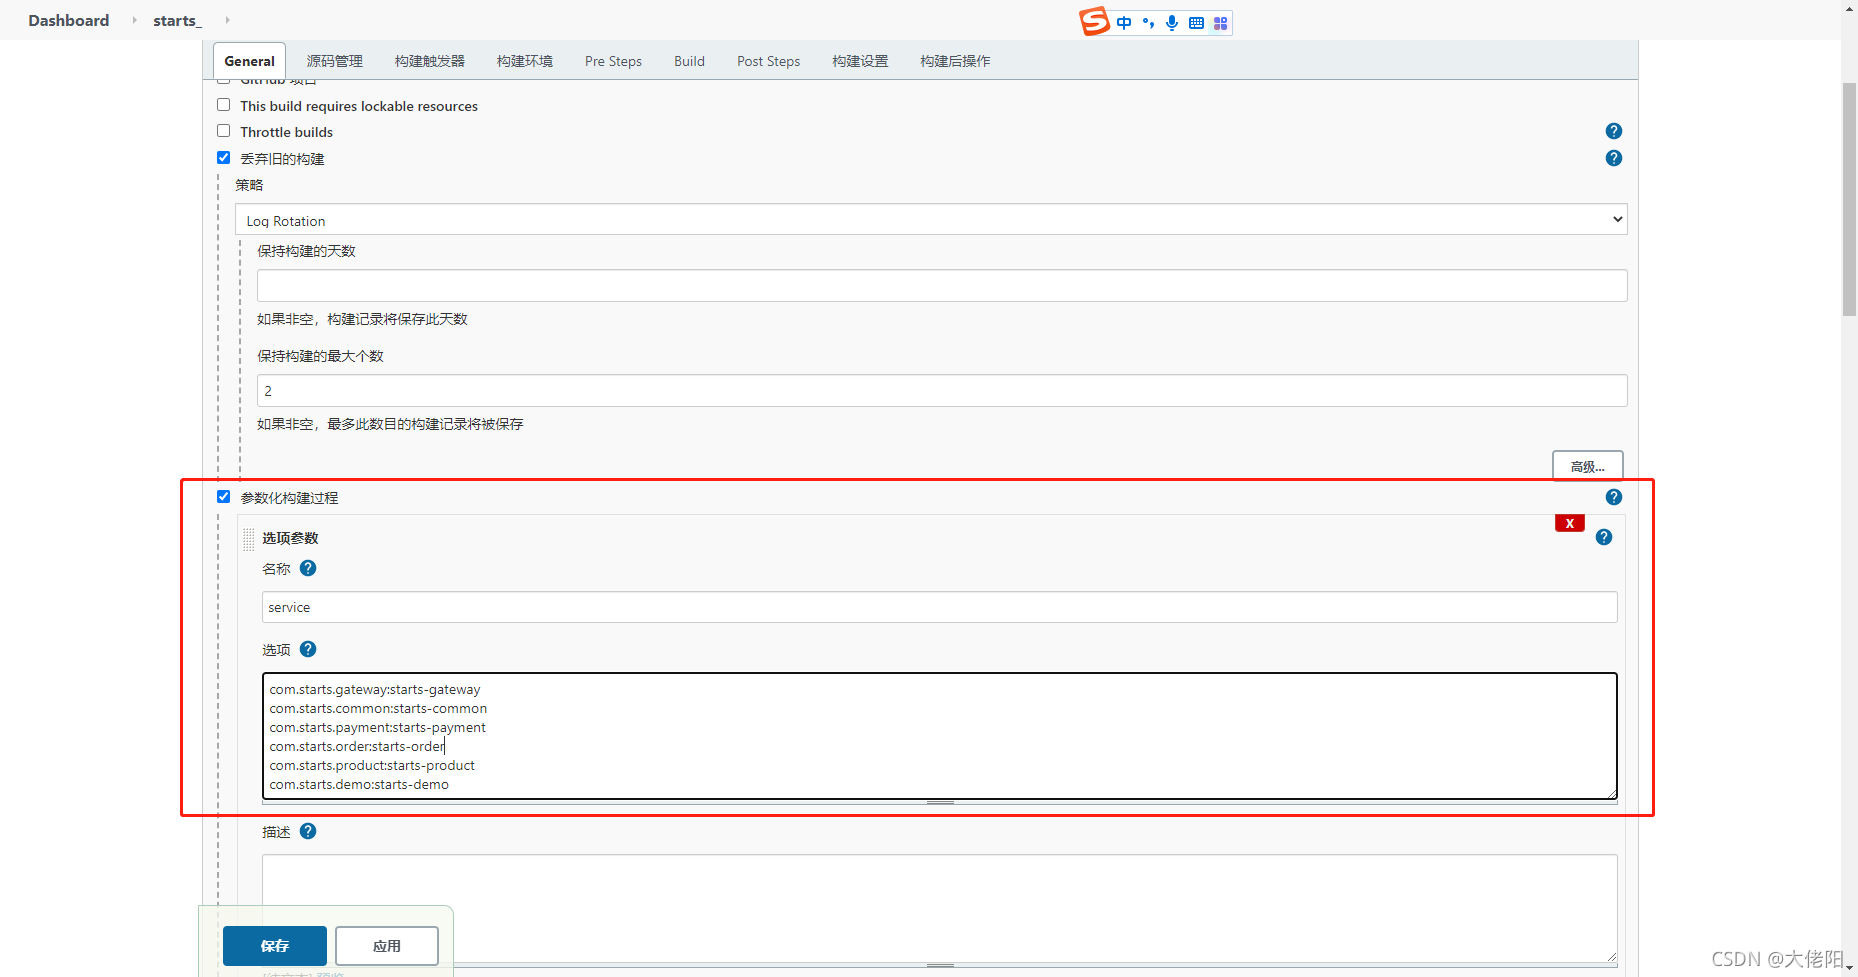Image resolution: width=1858 pixels, height=977 pixels.
Task: Go to Dashboard breadcrumb link
Action: (69, 20)
